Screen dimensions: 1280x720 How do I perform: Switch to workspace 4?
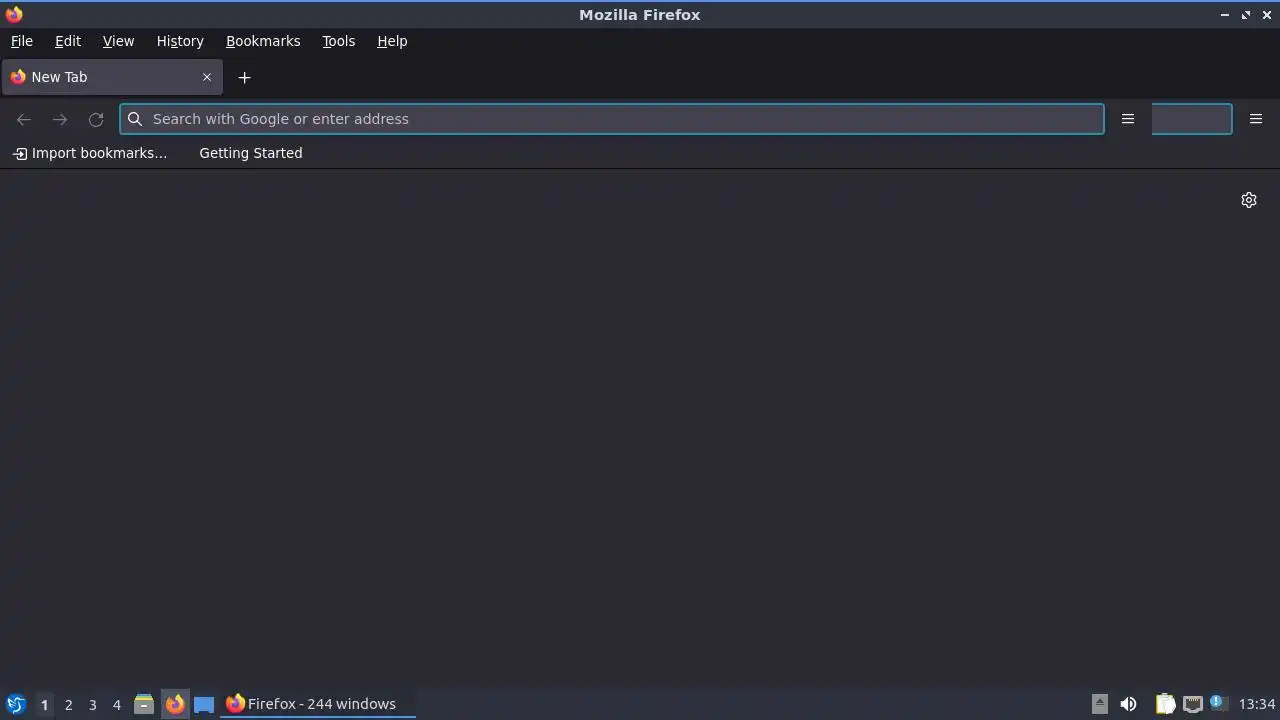116,704
